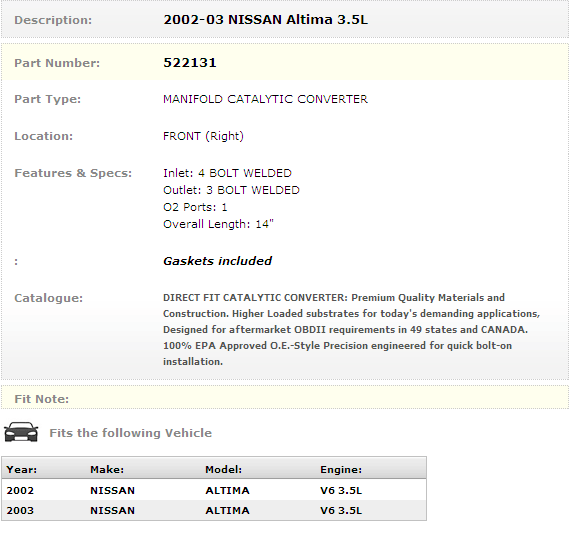
Task: Click the Fits the following Vehicle heading
Action: [131, 433]
